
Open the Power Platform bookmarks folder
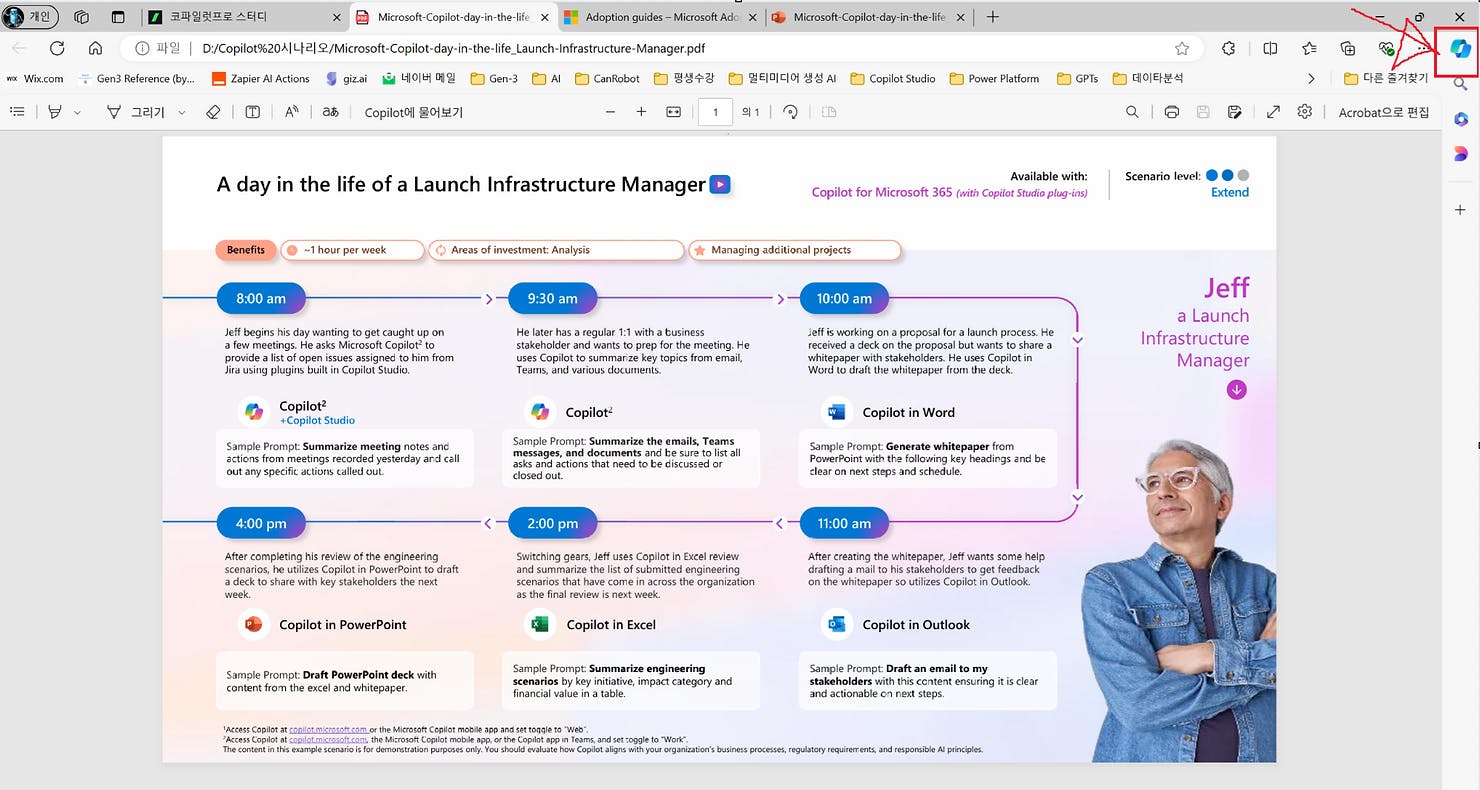994,78
